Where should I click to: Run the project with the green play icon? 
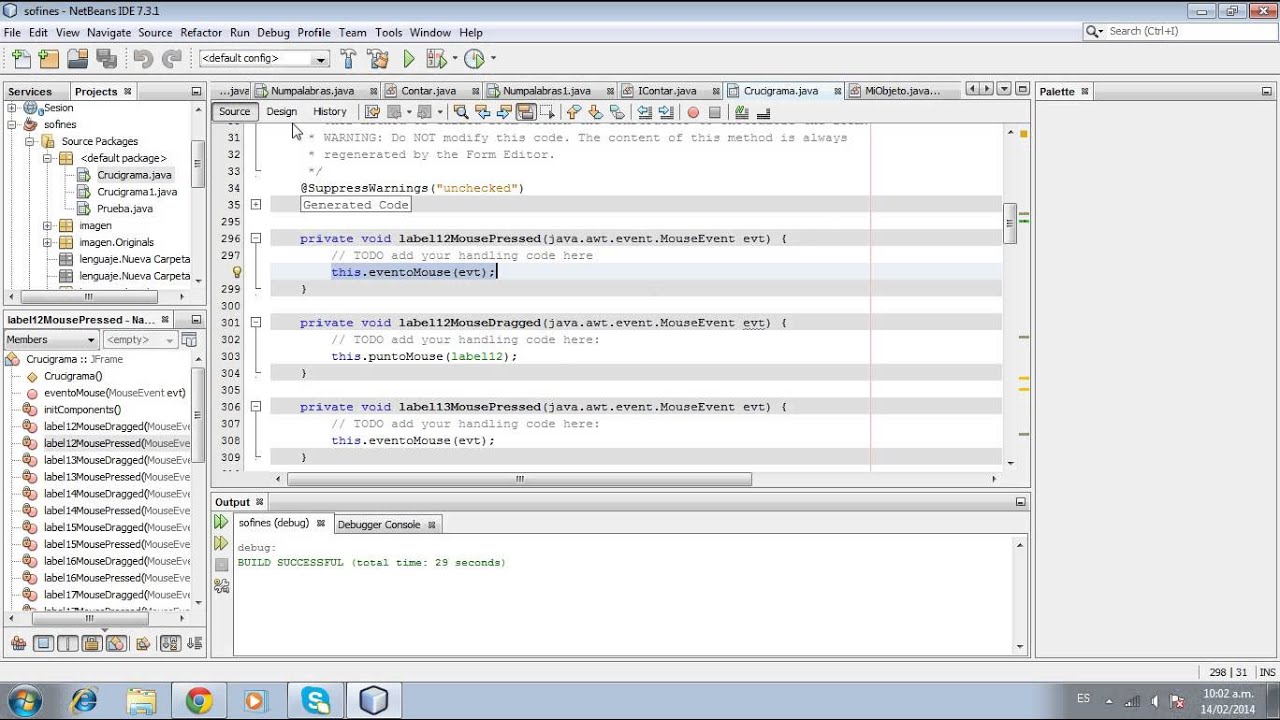(x=408, y=59)
